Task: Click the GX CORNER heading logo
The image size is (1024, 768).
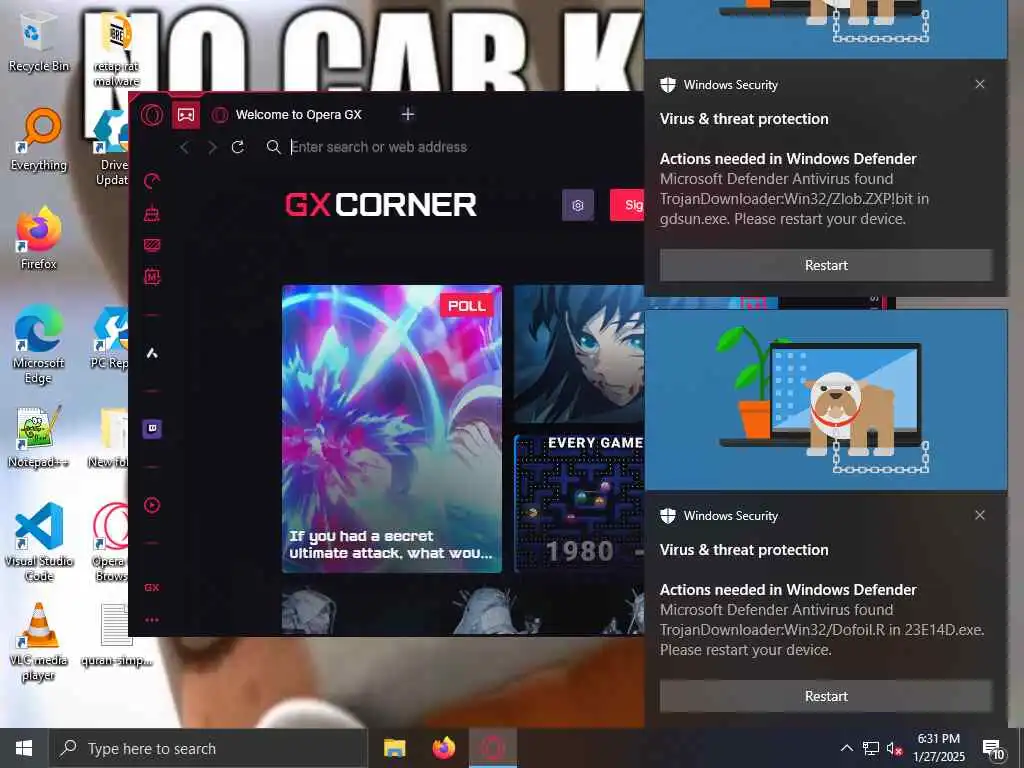Action: pyautogui.click(x=381, y=205)
